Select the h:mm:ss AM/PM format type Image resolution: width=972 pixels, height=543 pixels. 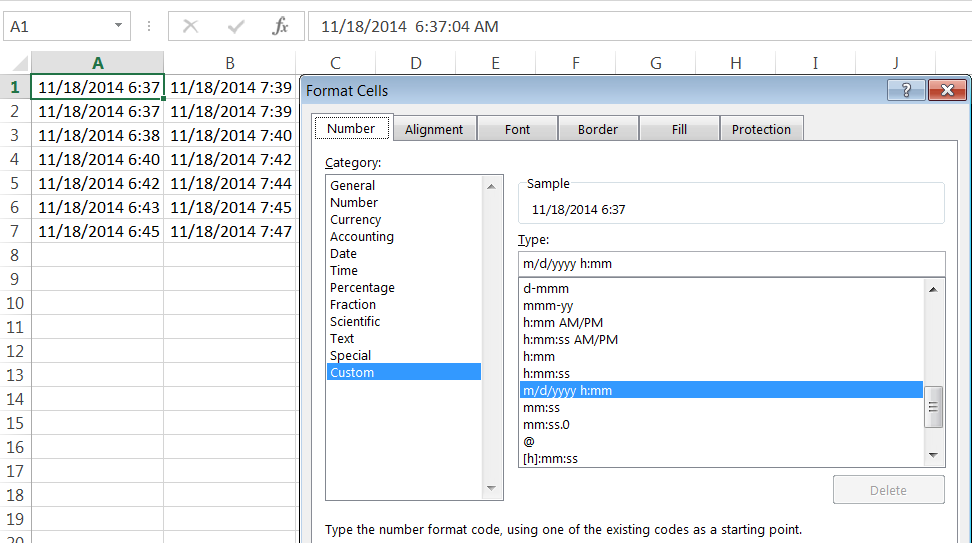570,340
